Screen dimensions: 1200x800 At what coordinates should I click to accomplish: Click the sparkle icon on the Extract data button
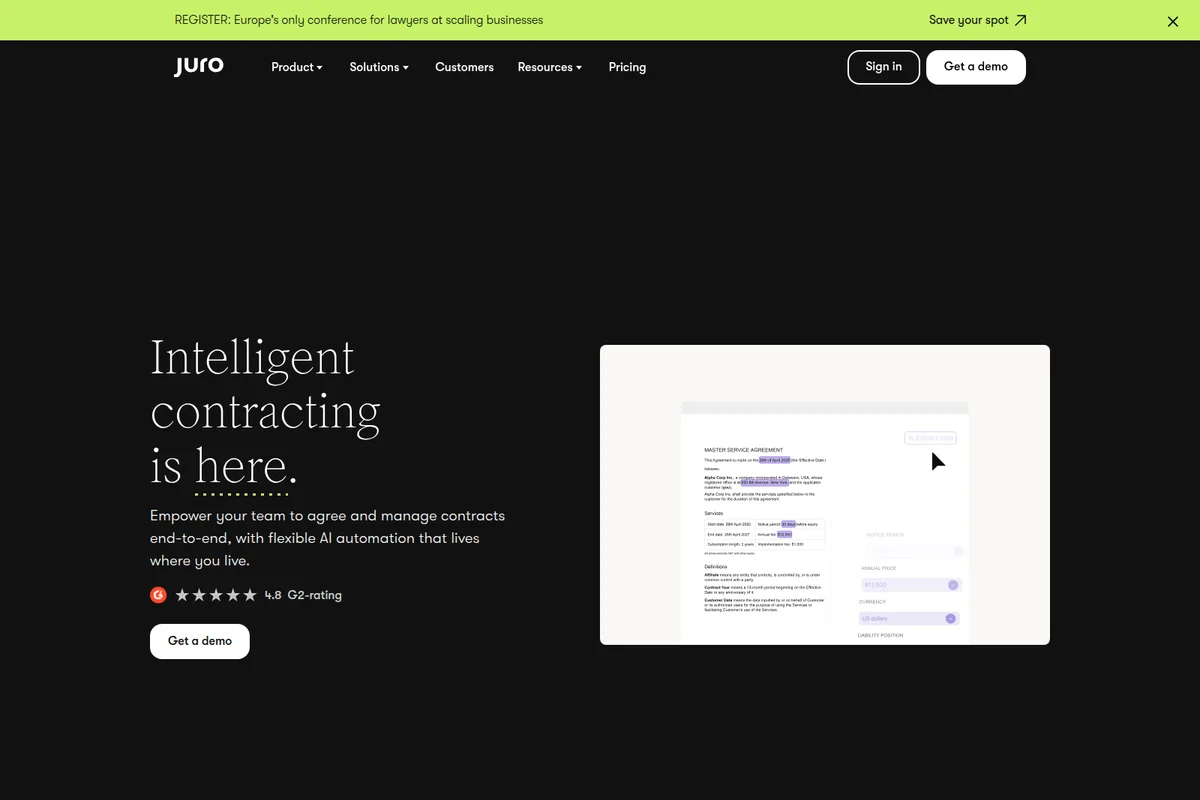coord(912,437)
